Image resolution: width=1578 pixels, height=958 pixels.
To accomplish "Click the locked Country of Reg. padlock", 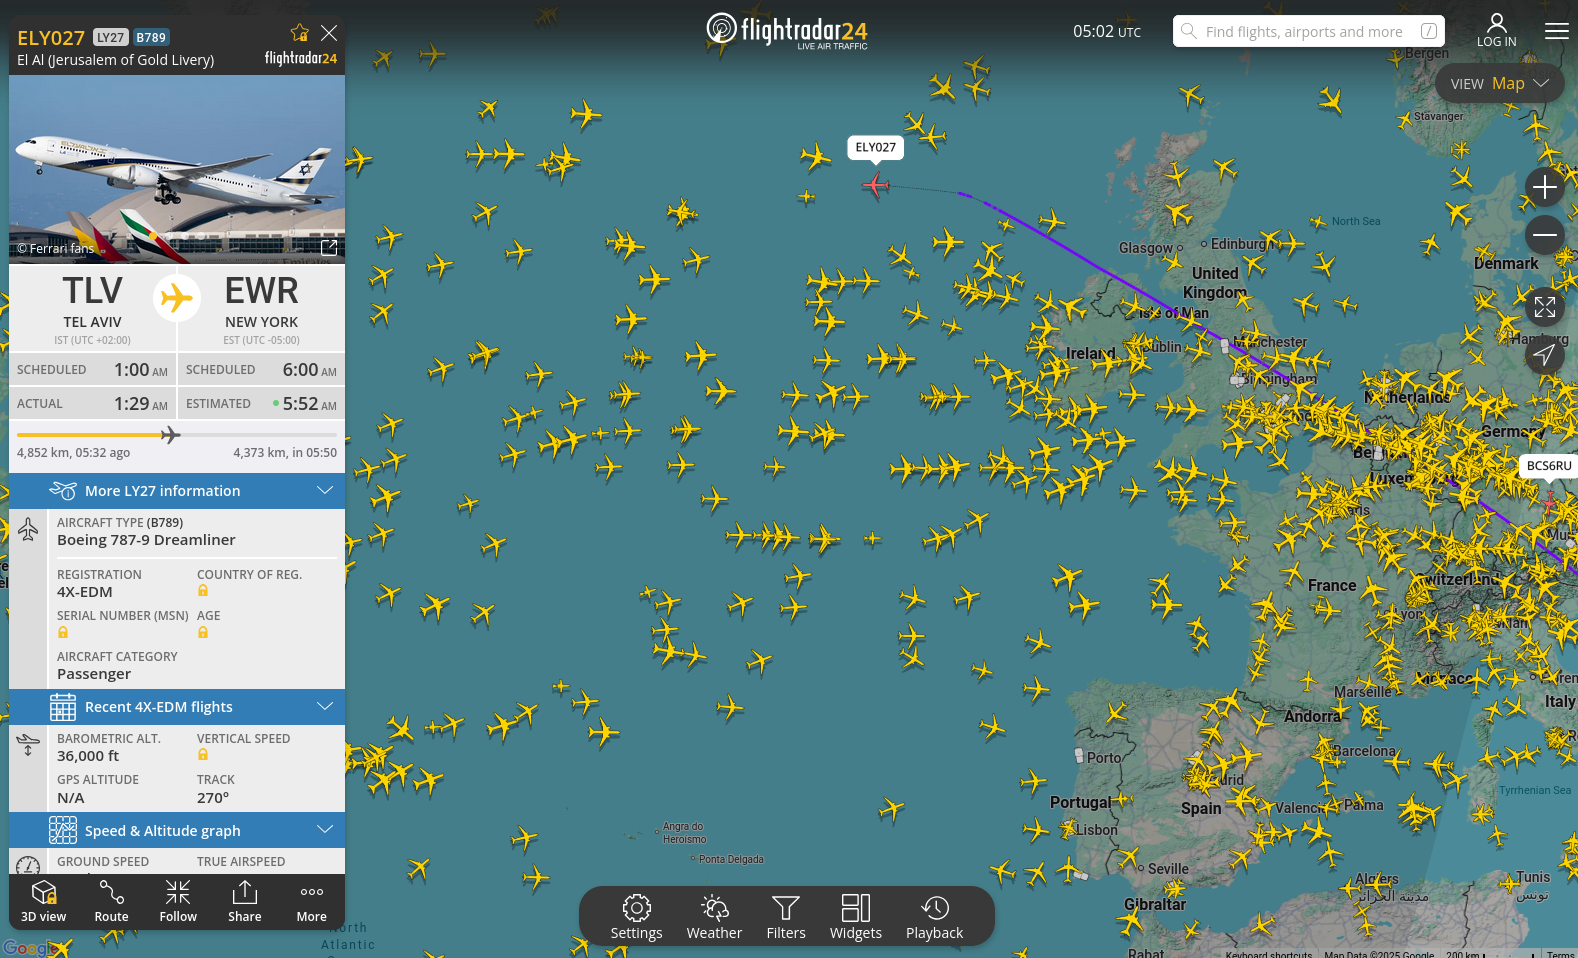I will pyautogui.click(x=203, y=591).
